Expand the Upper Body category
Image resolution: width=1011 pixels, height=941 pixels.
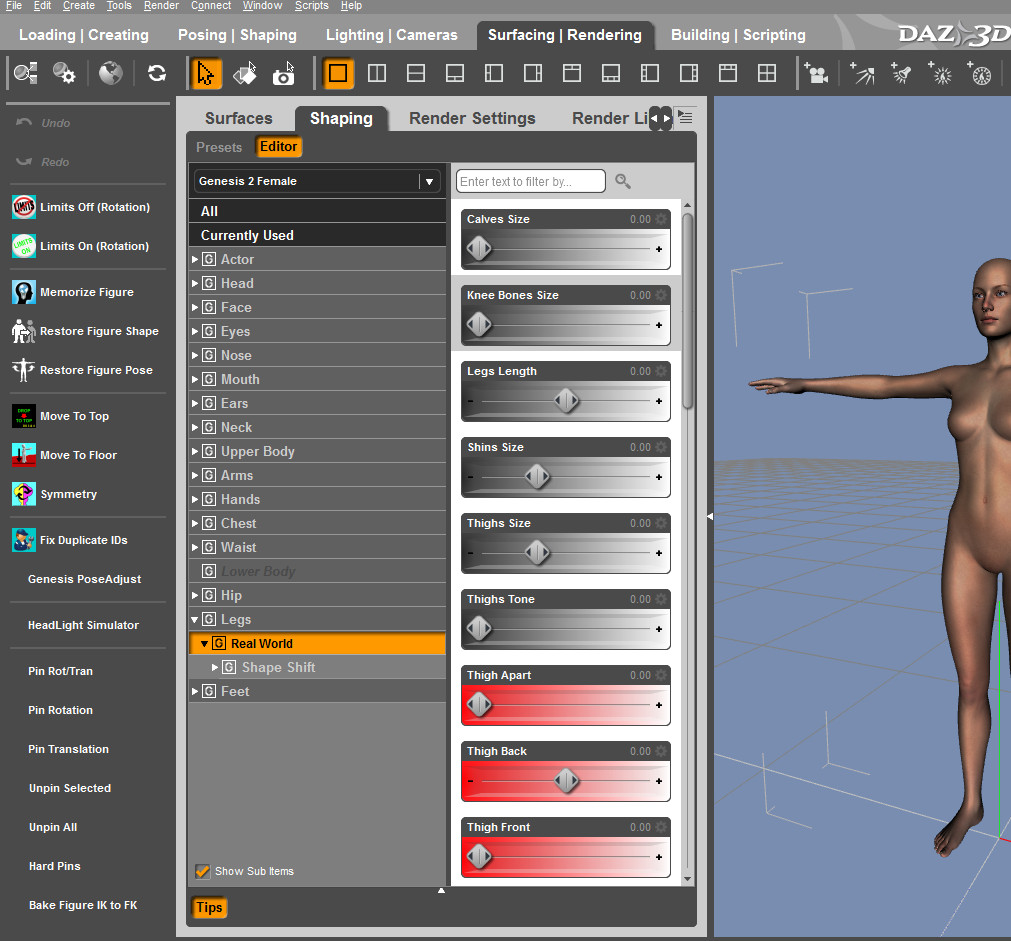pos(195,451)
